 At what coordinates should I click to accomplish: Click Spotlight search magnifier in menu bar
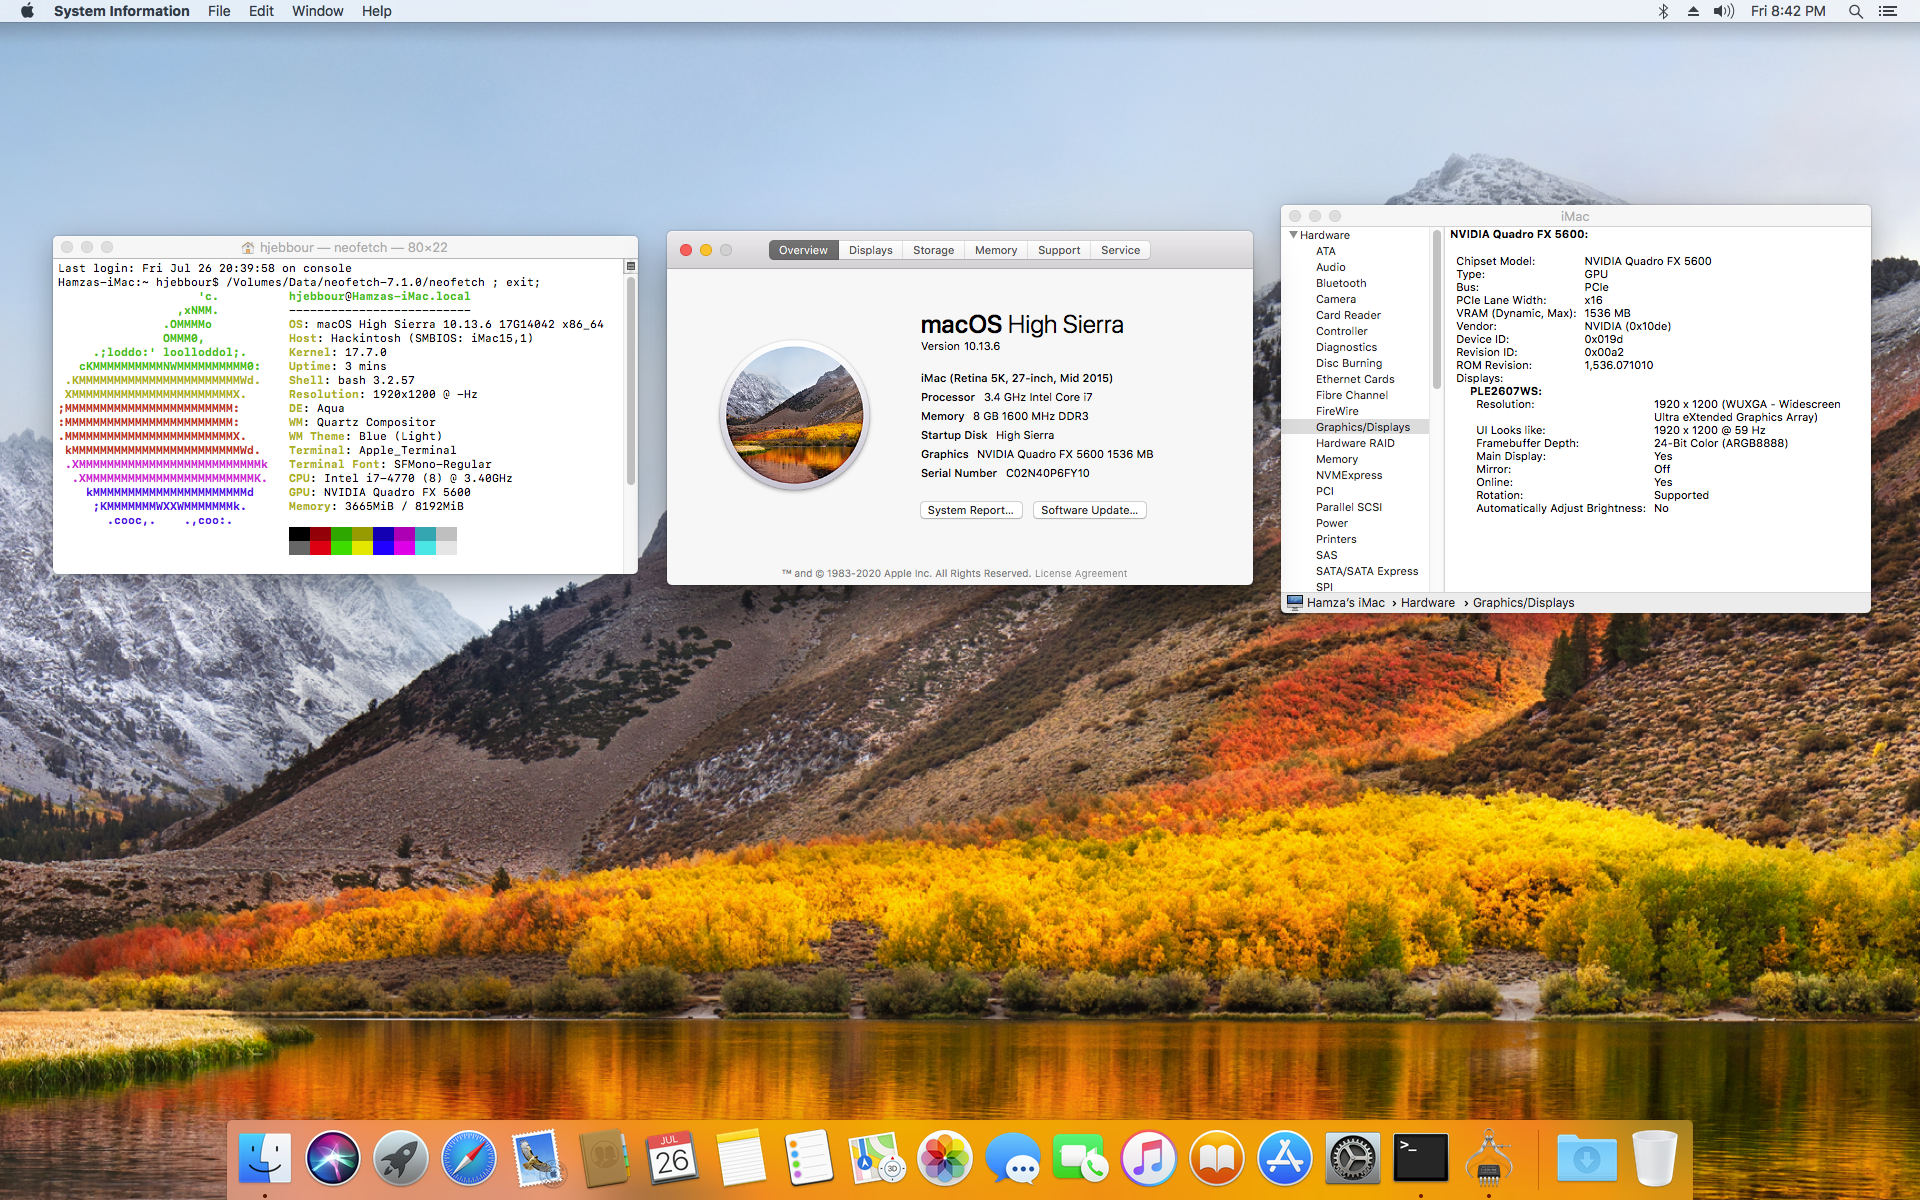(x=1855, y=11)
